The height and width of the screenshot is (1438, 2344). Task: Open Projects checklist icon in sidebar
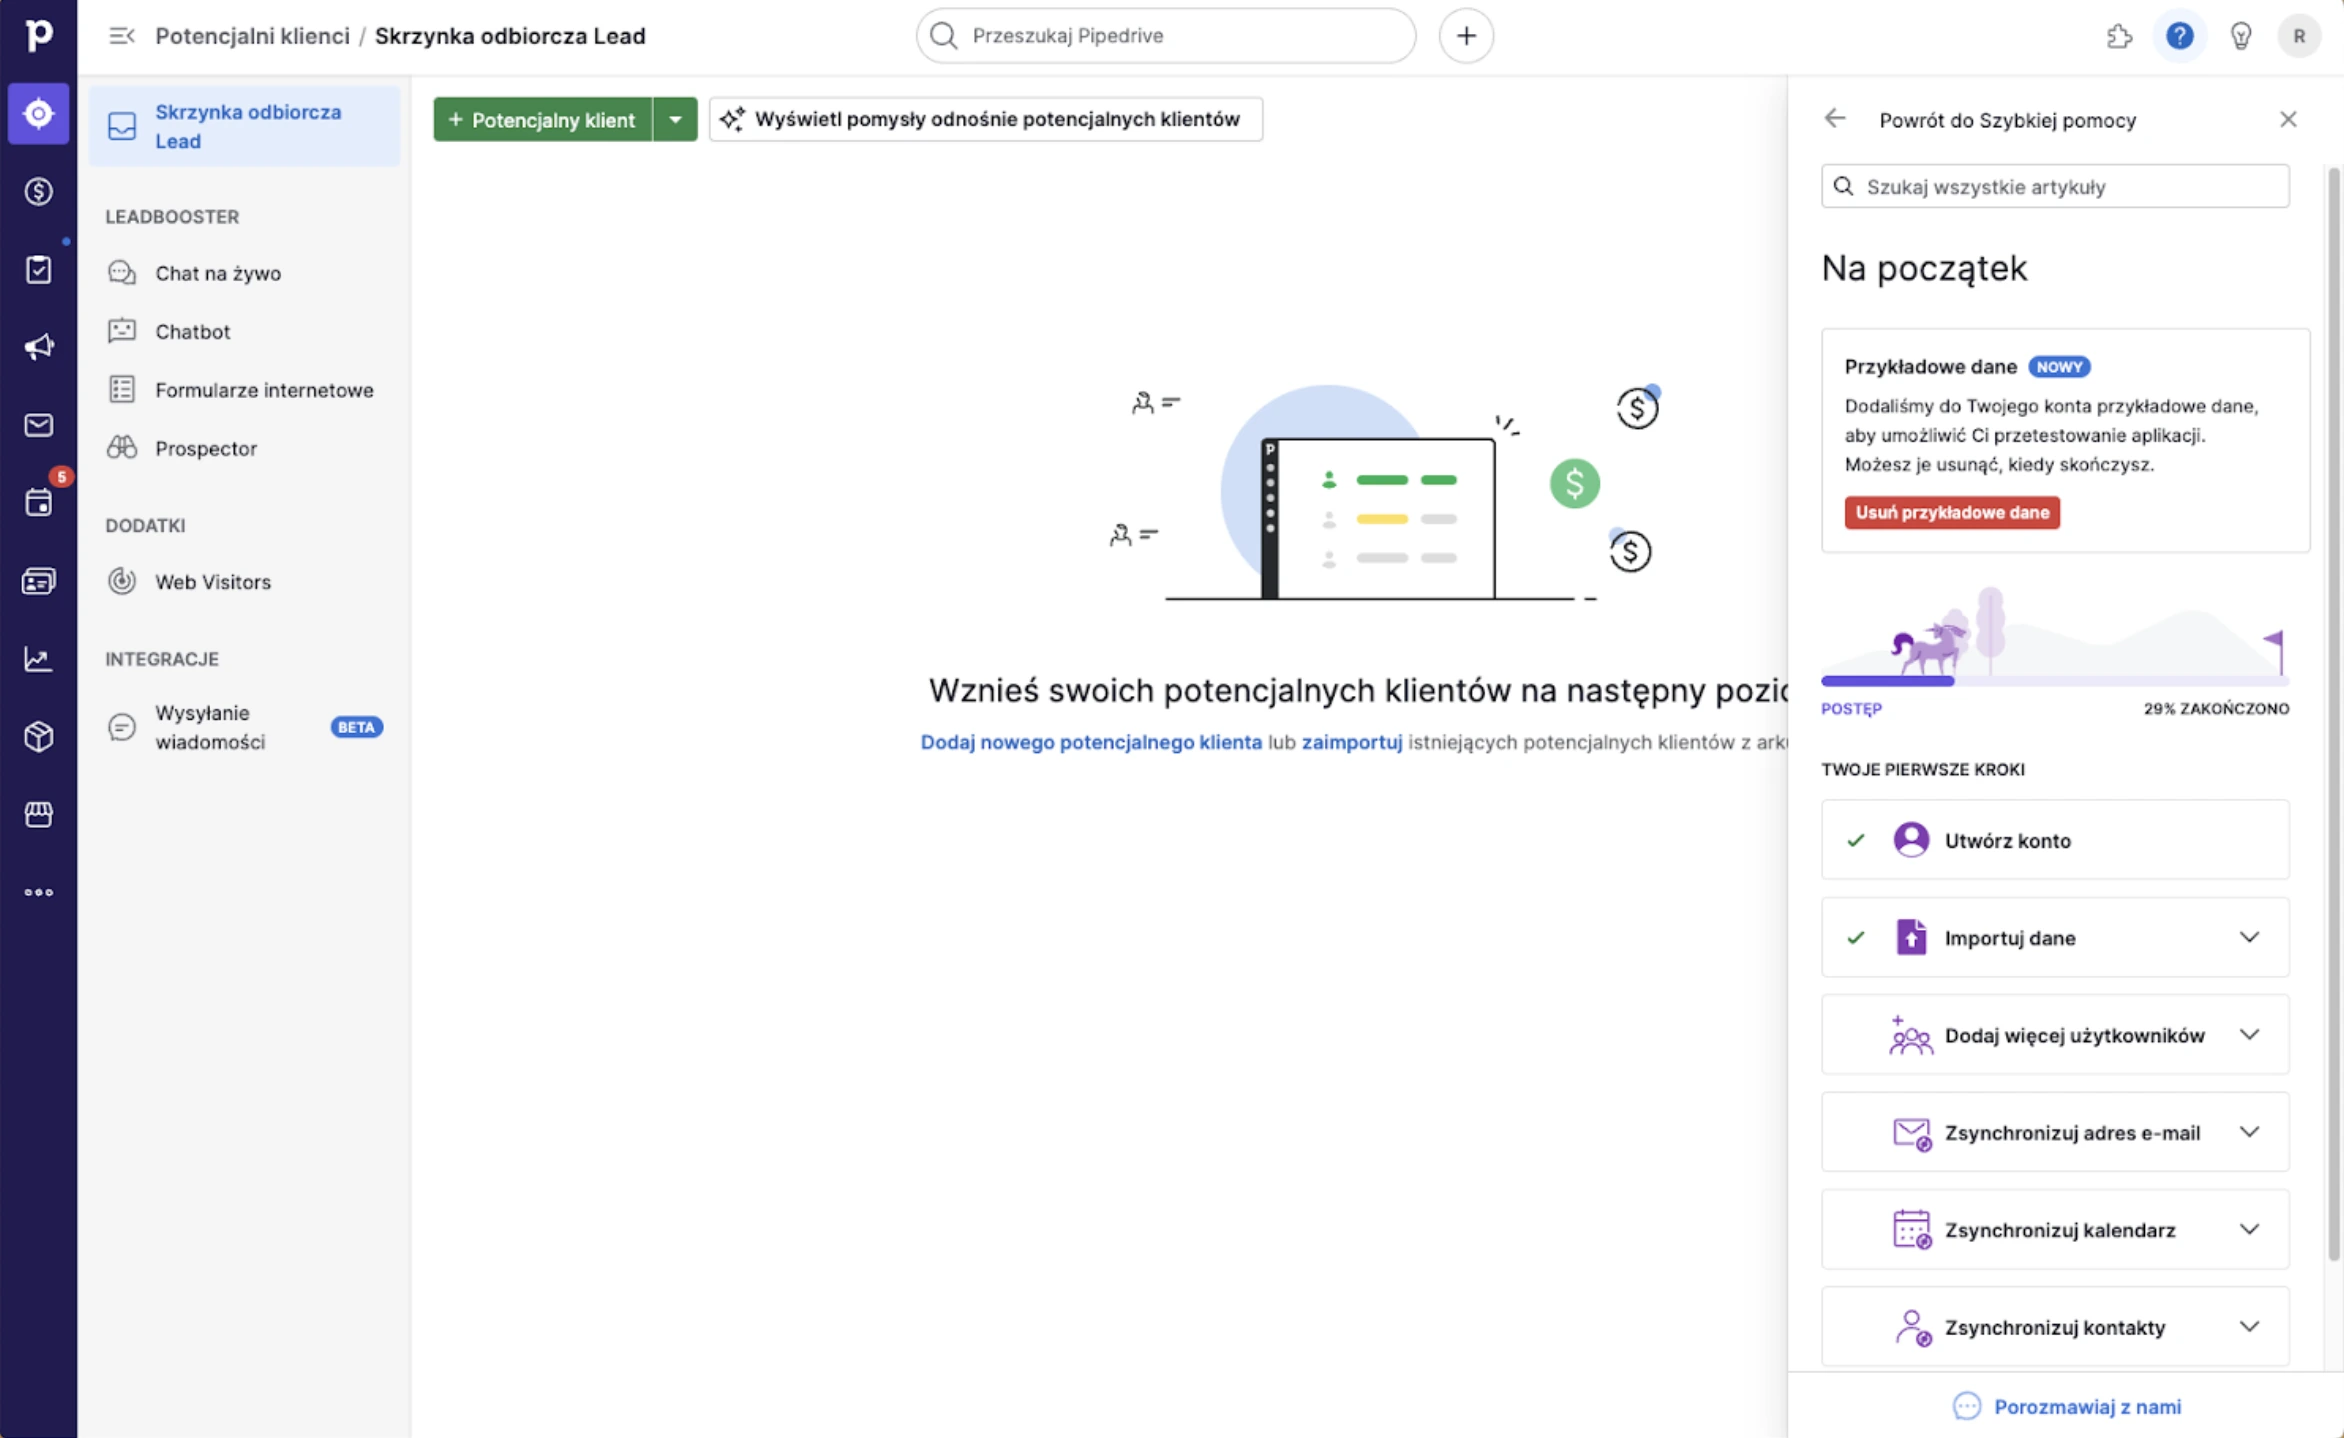pos(38,269)
